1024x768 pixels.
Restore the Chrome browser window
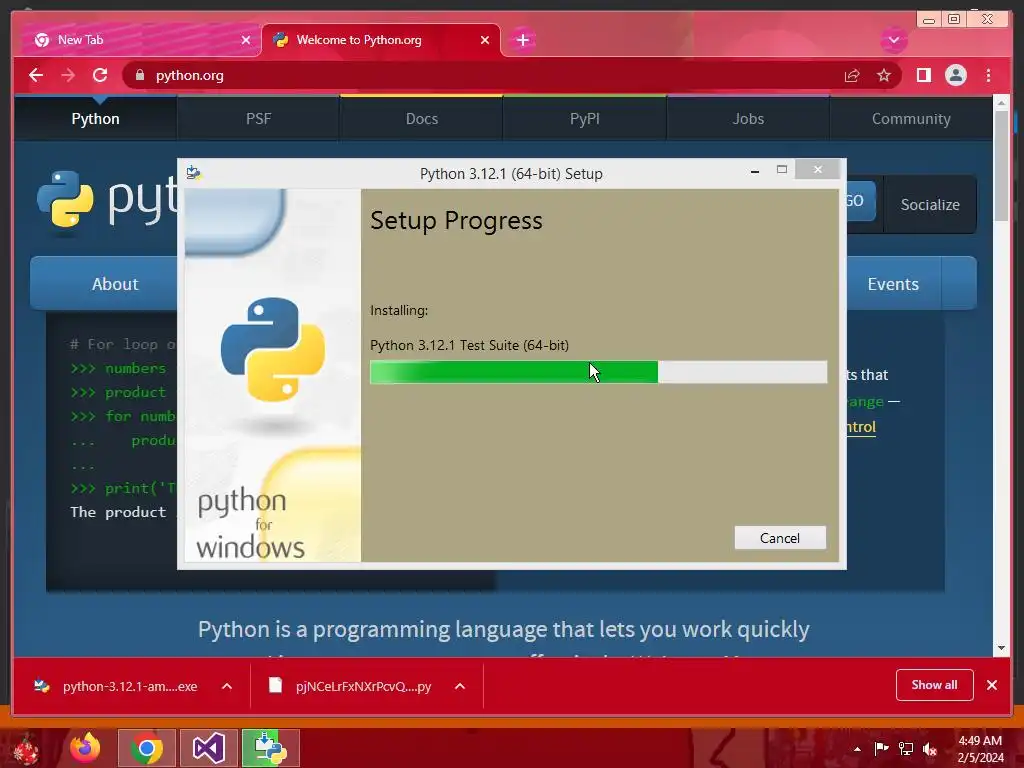[953, 20]
